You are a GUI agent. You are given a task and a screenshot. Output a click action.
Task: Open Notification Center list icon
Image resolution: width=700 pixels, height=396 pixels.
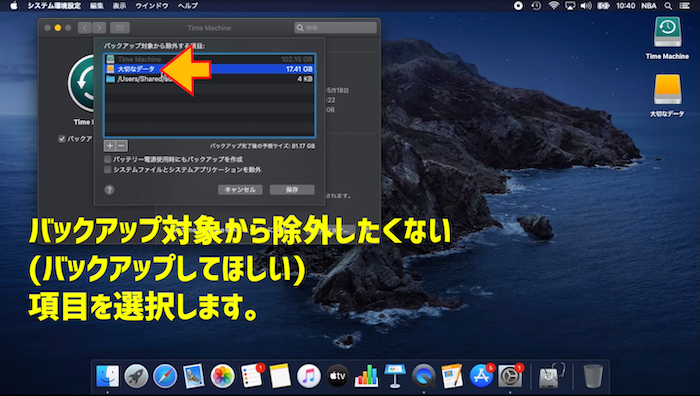(685, 6)
